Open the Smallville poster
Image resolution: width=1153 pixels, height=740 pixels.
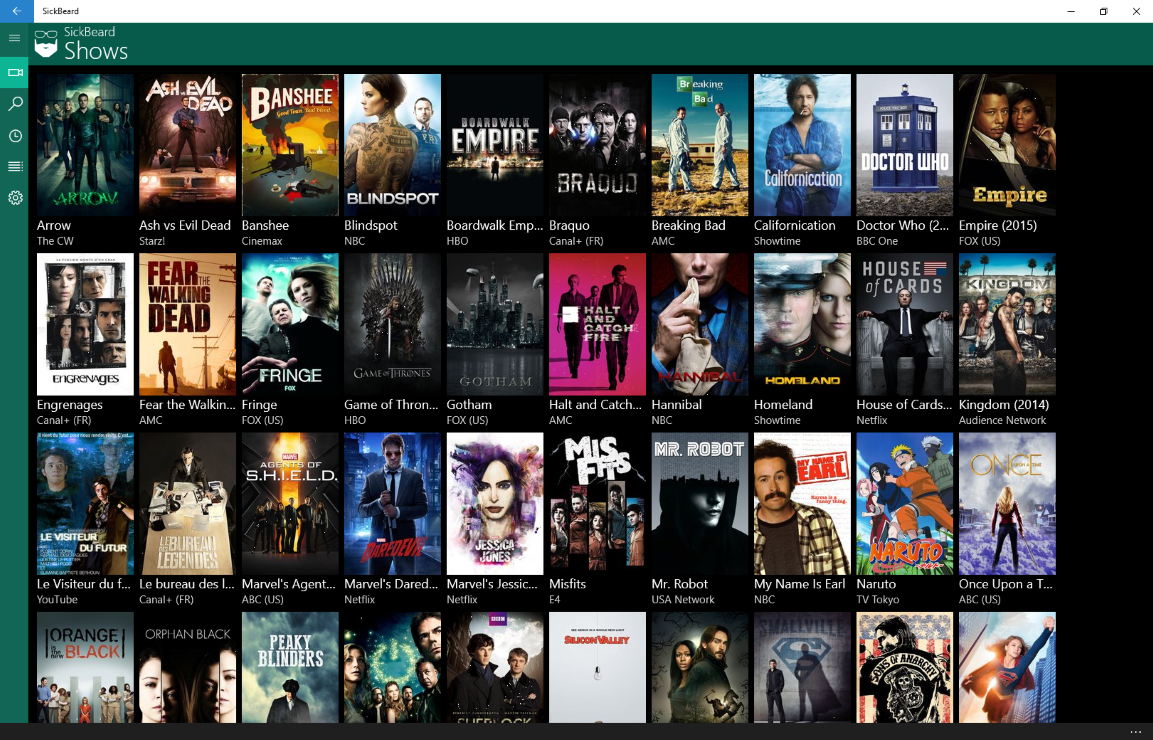(802, 667)
